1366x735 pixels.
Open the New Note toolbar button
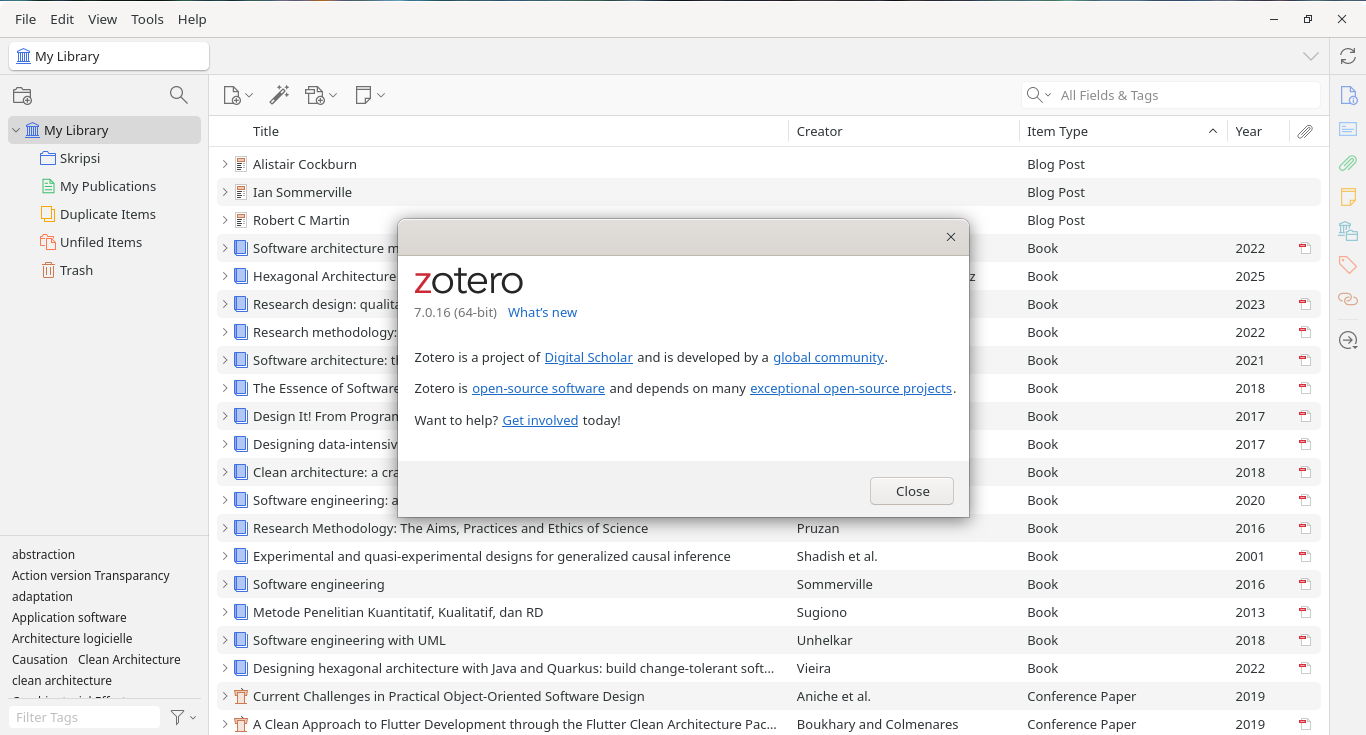370,95
